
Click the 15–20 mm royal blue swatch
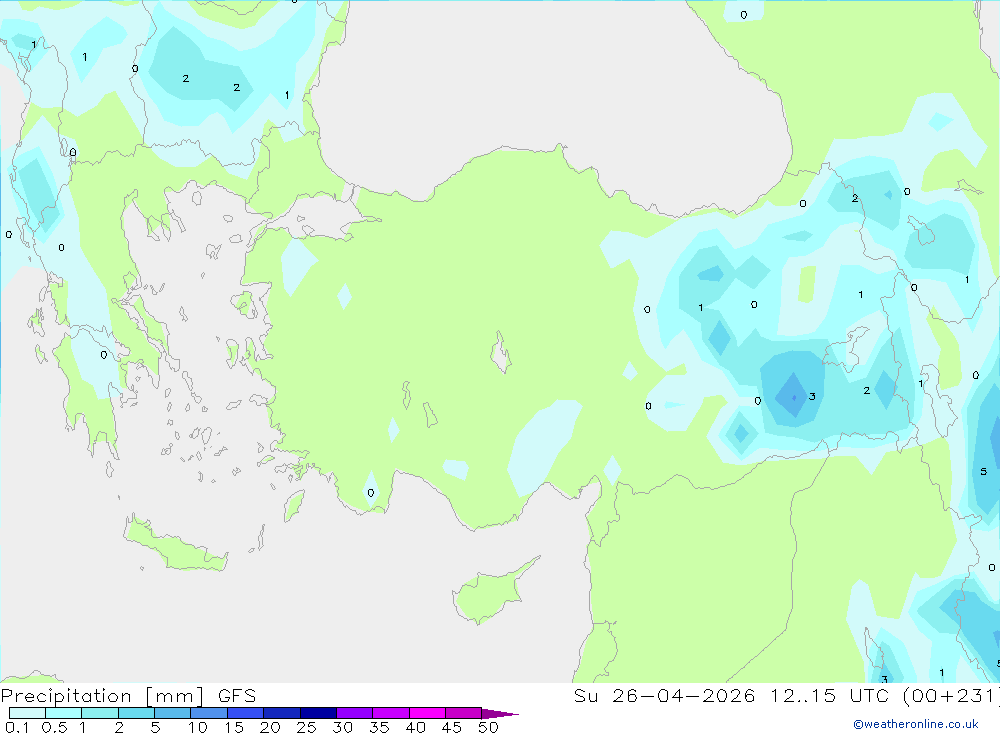[x=246, y=713]
